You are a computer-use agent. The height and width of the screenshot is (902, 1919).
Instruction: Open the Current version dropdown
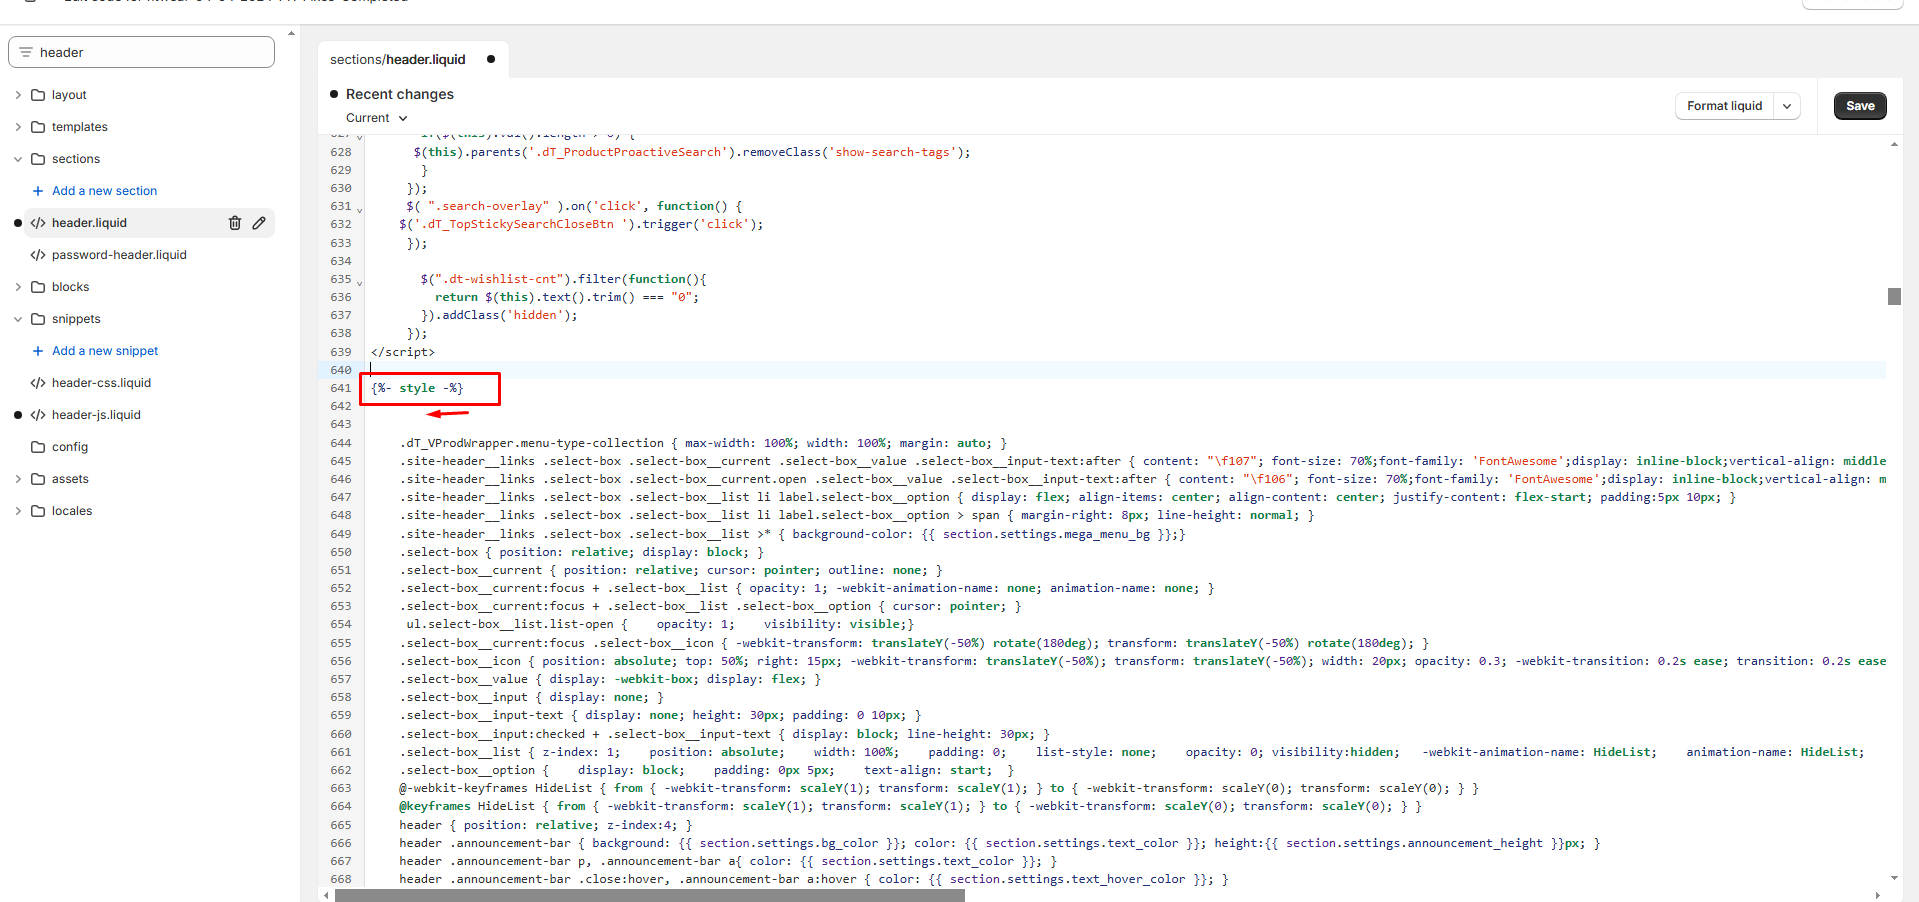[x=377, y=118]
